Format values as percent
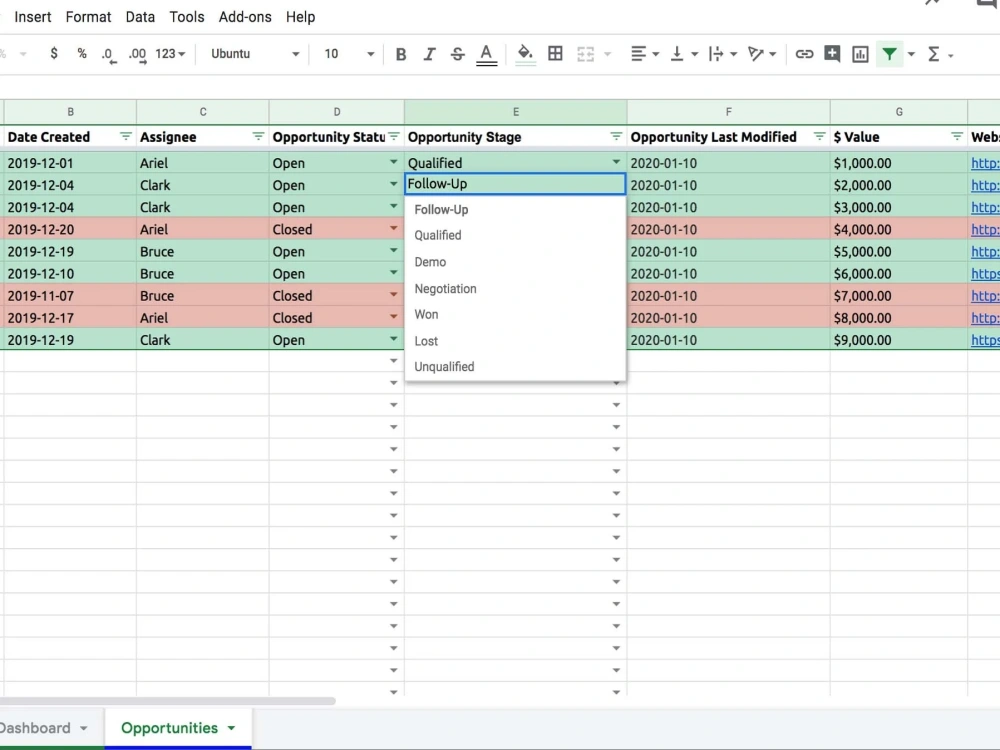Image resolution: width=1000 pixels, height=750 pixels. pyautogui.click(x=81, y=54)
